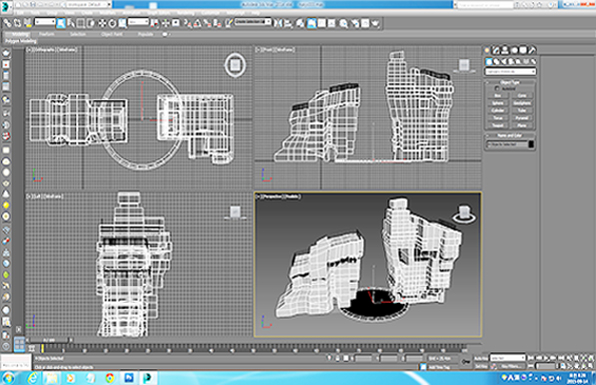Toggle Angle Snap

[197, 23]
